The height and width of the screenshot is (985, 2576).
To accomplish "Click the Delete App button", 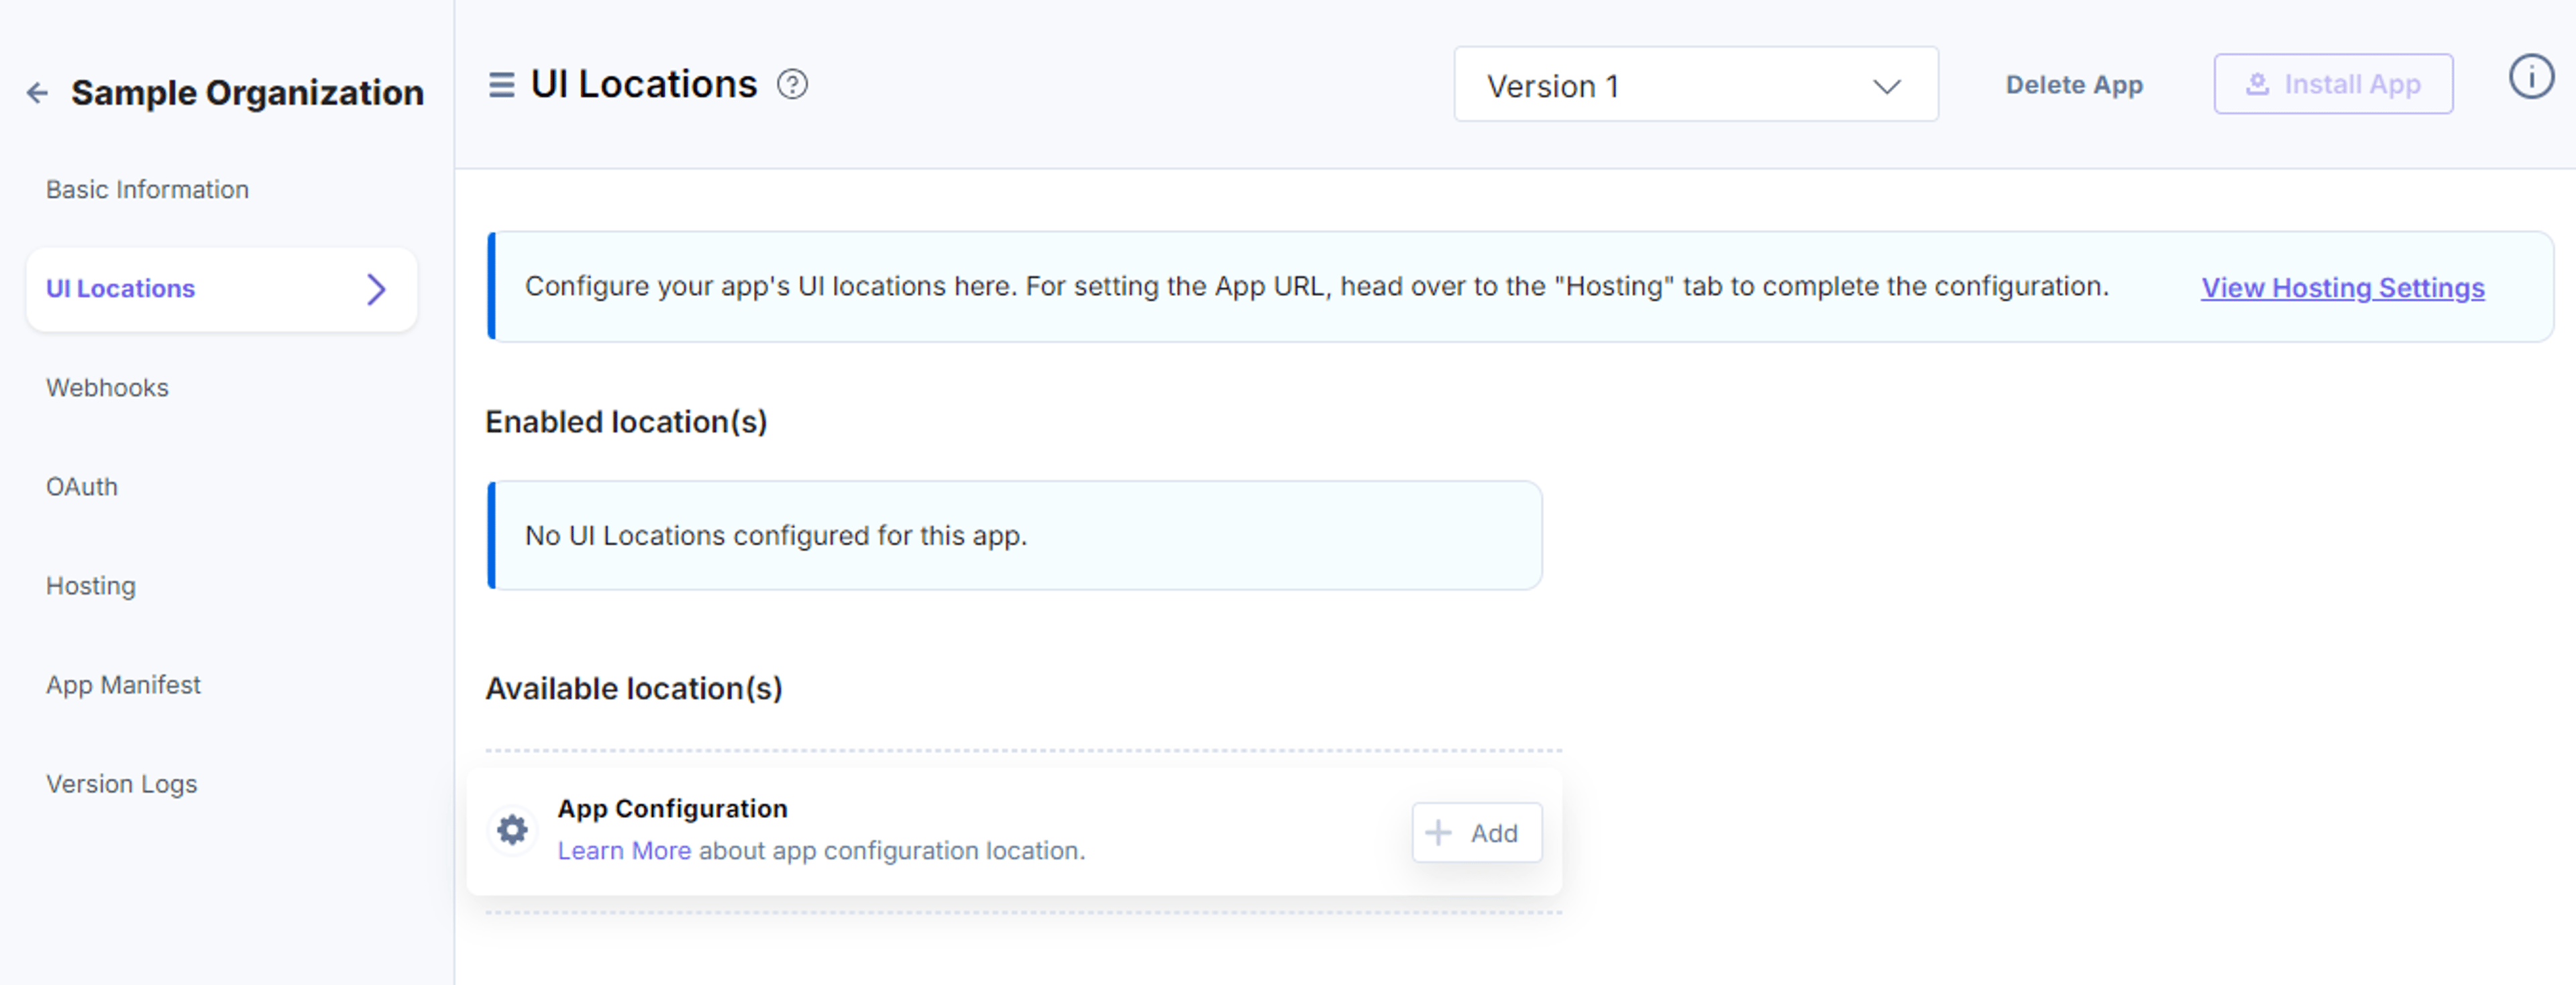I will (2074, 85).
